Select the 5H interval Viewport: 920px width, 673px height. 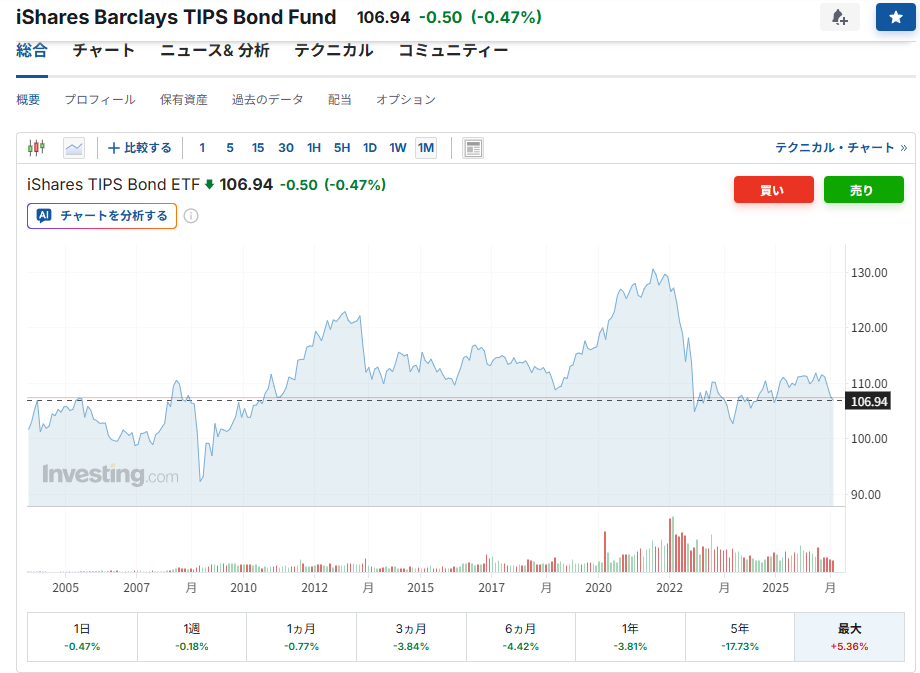[342, 148]
